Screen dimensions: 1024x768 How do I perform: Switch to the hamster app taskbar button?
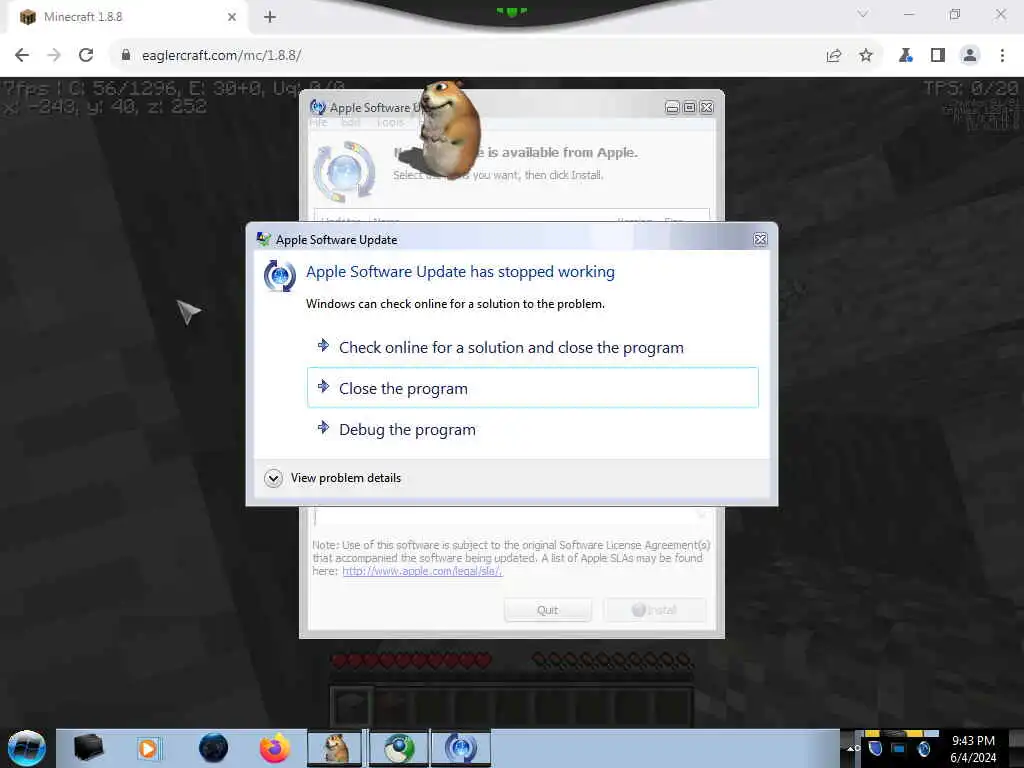point(336,748)
